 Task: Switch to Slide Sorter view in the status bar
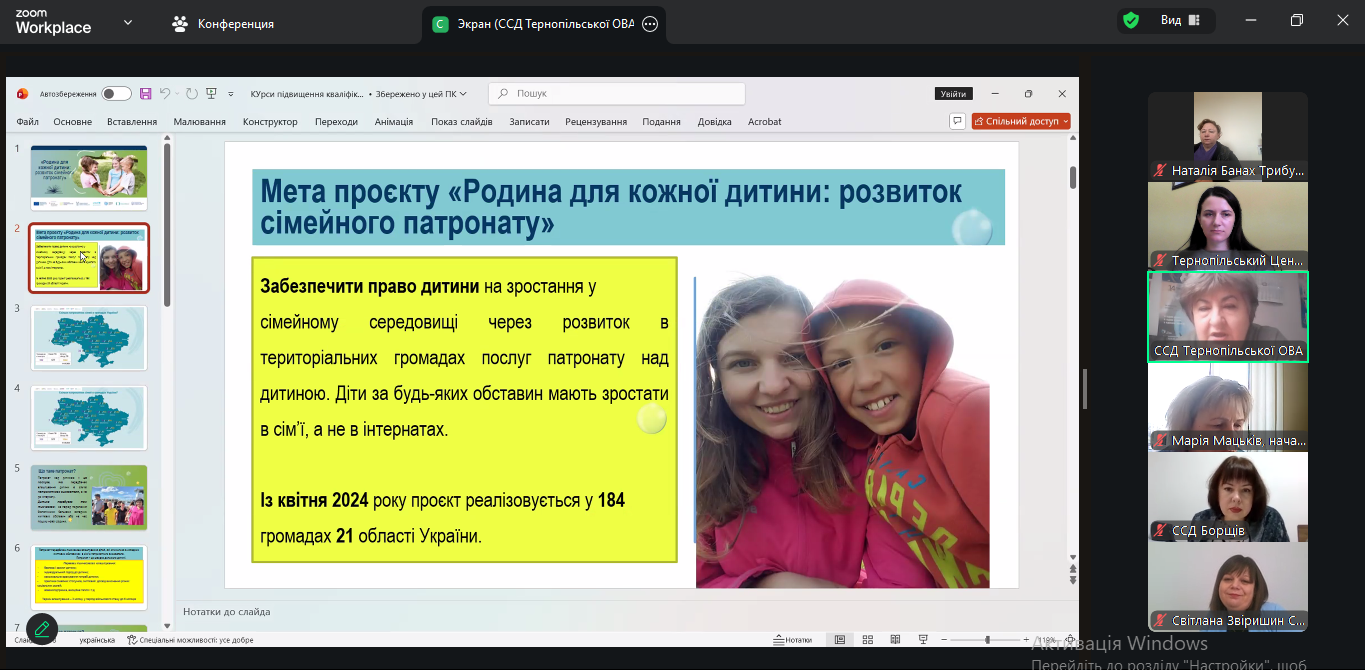pyautogui.click(x=867, y=640)
